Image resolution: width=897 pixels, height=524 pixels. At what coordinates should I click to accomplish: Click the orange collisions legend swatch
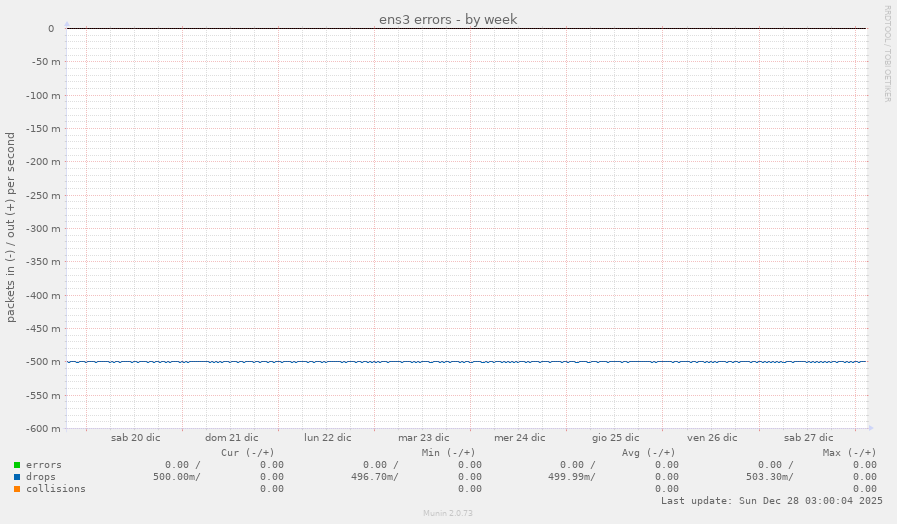click(17, 489)
